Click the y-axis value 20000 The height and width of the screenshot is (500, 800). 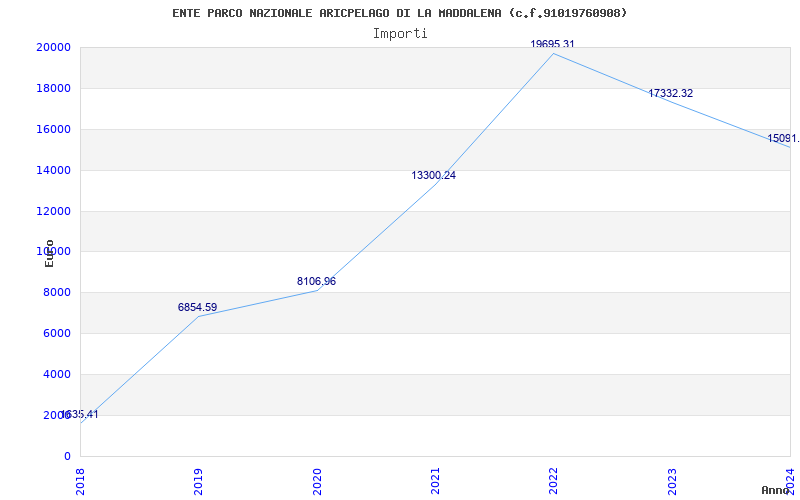(53, 47)
